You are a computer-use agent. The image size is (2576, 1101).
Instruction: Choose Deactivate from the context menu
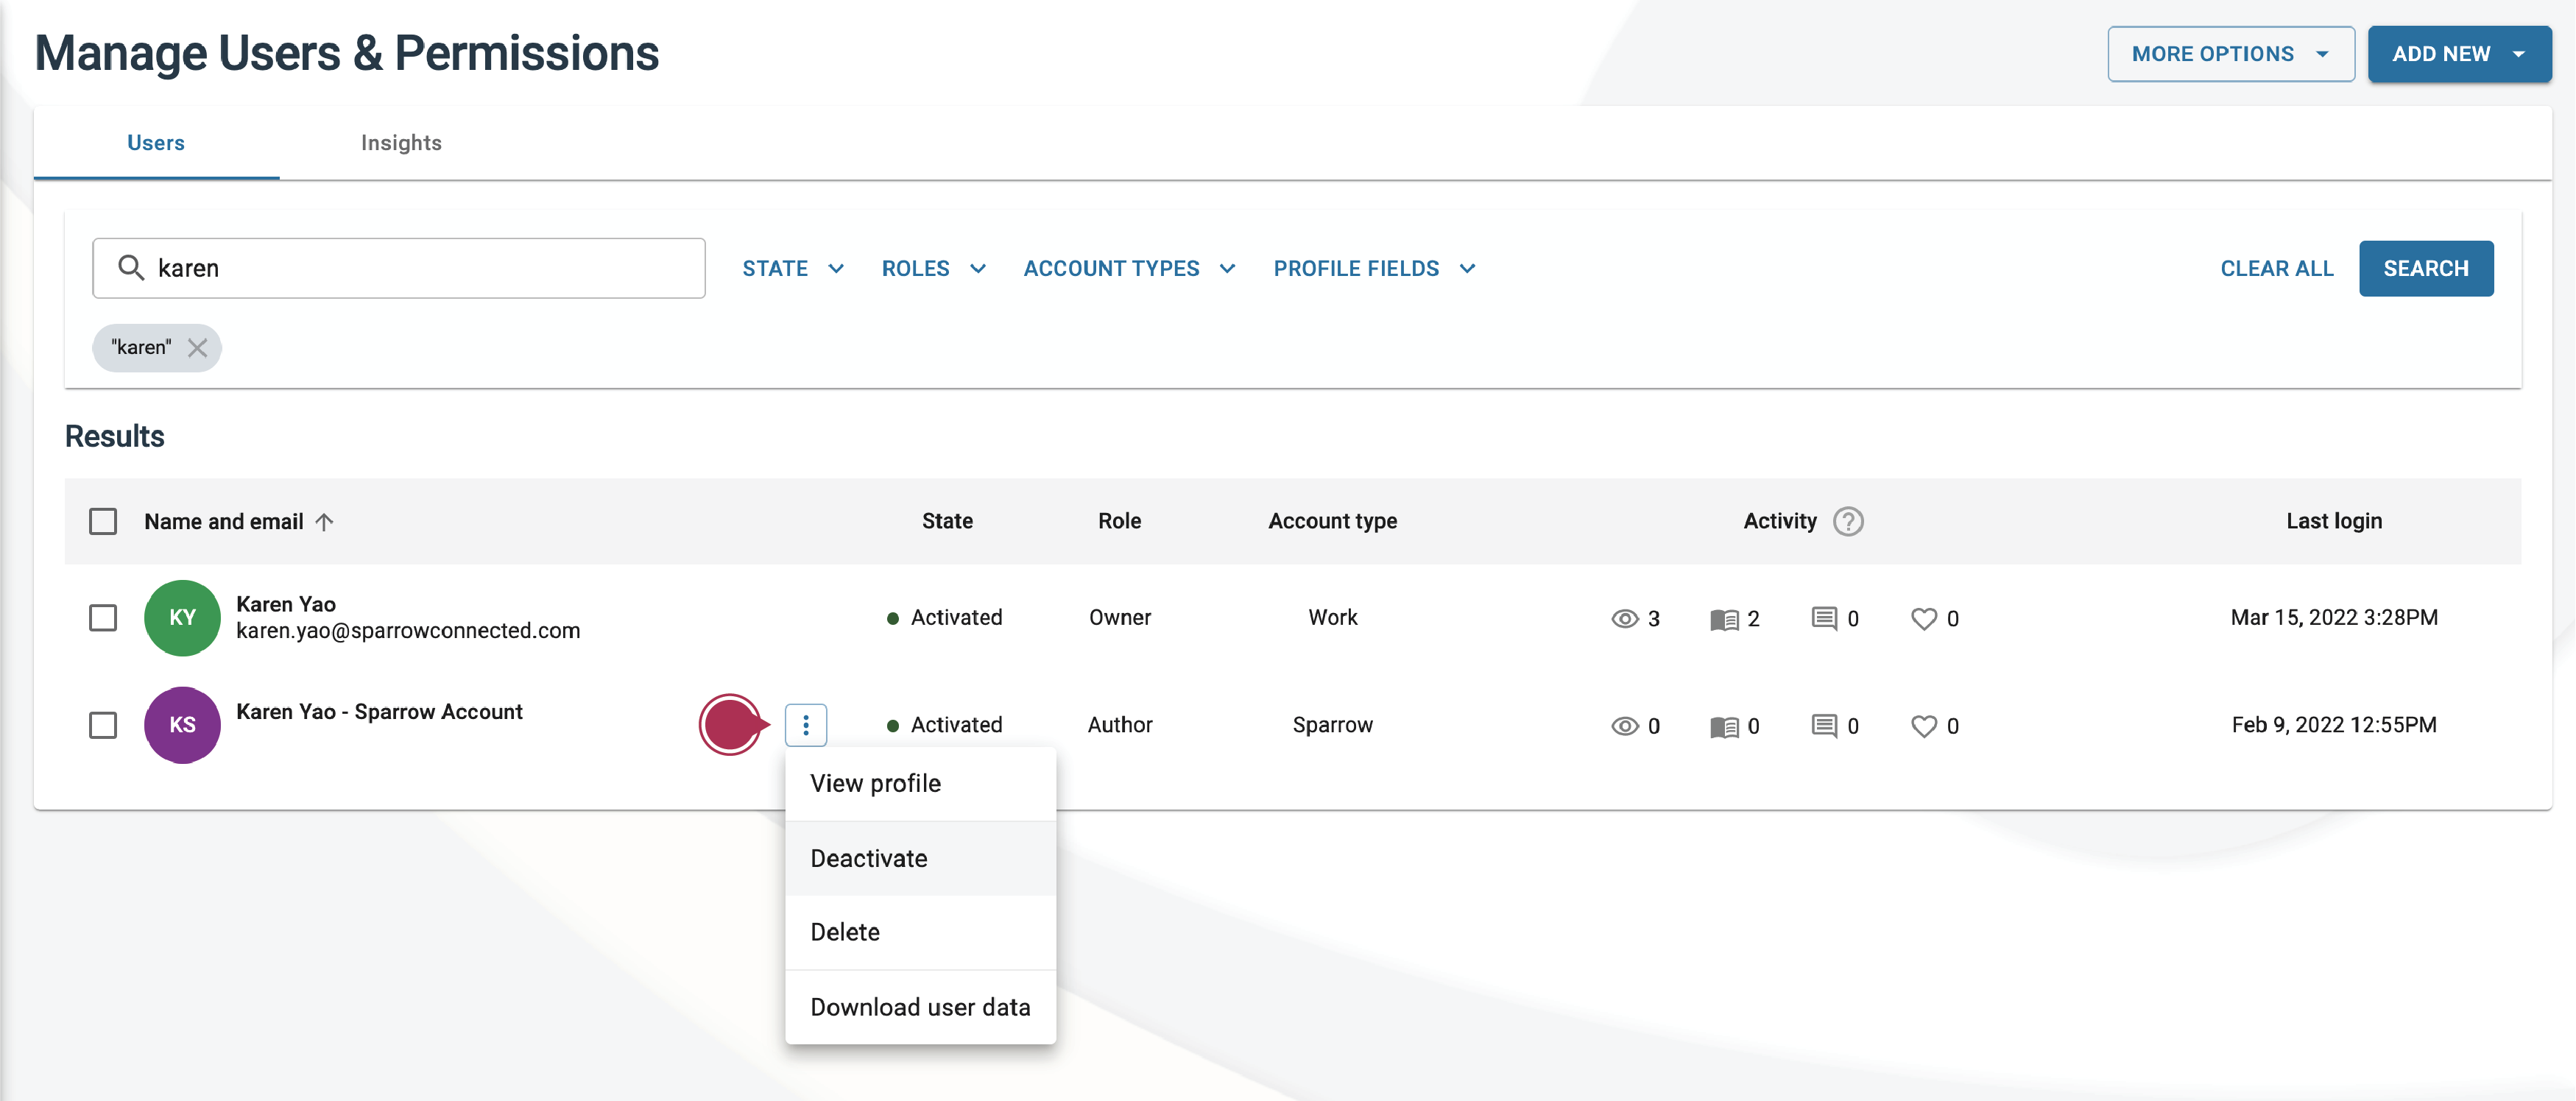pyautogui.click(x=920, y=858)
